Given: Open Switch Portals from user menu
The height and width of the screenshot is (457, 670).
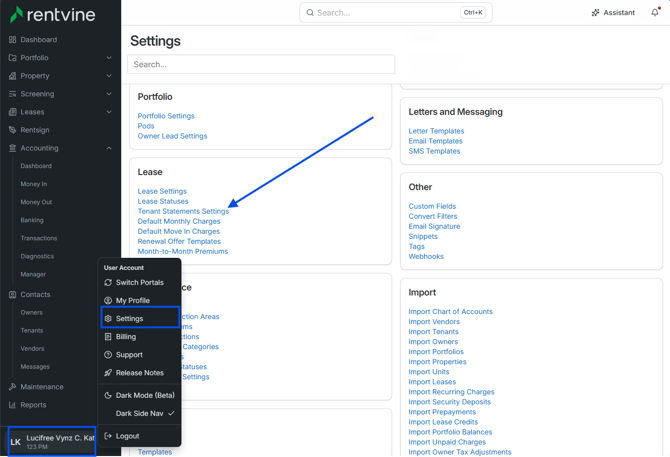Looking at the screenshot, I should coord(140,282).
